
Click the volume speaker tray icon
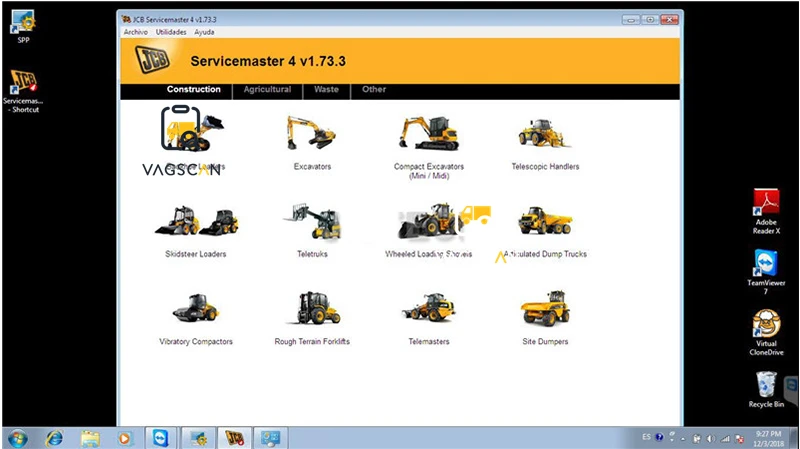(x=711, y=438)
